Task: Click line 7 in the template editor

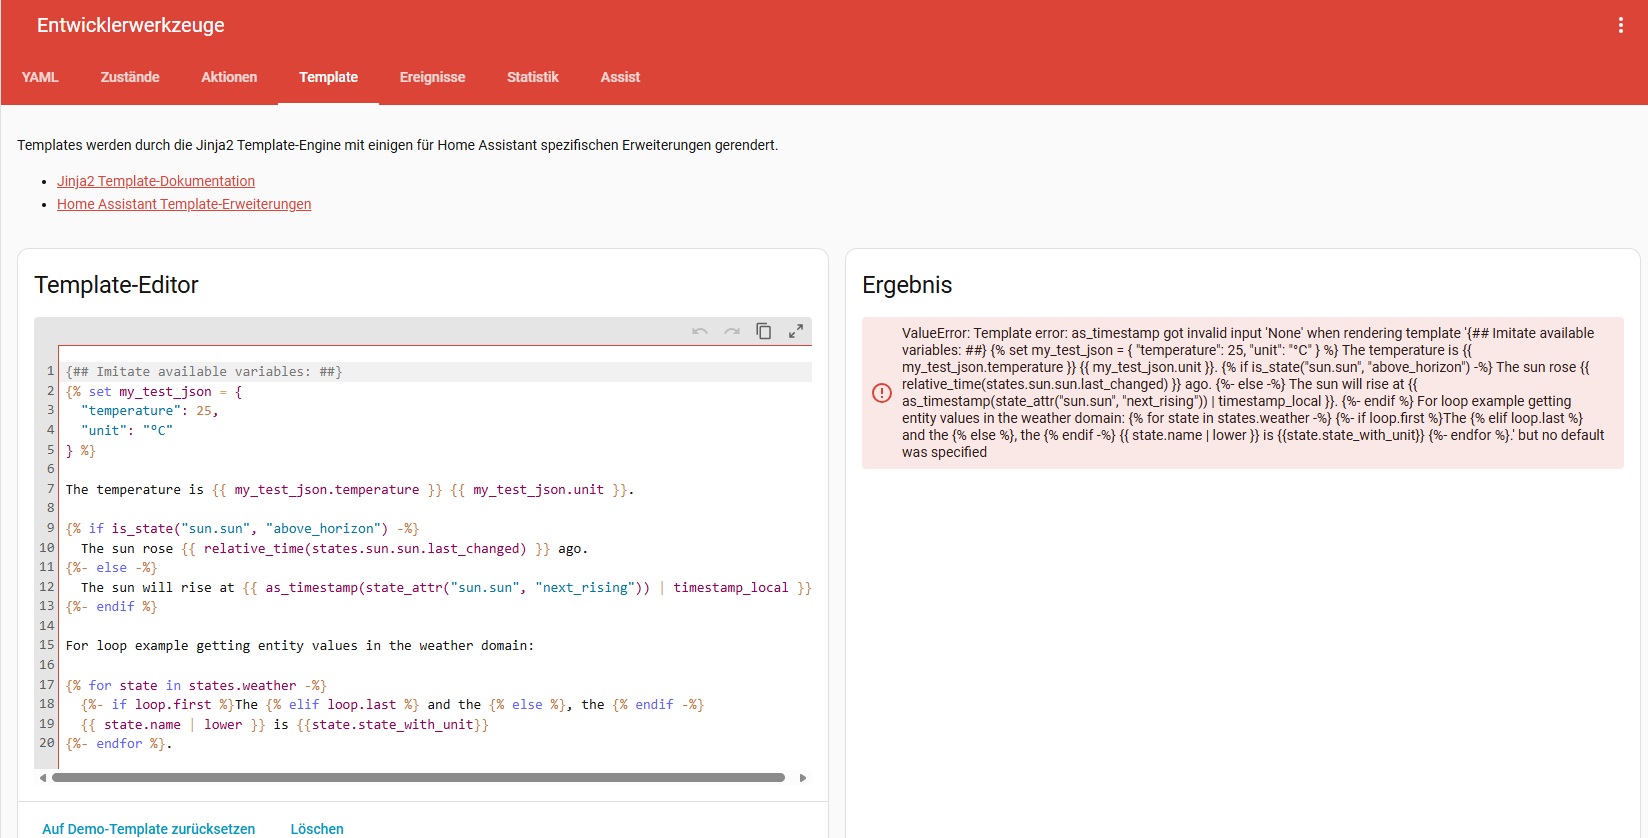Action: pos(350,490)
